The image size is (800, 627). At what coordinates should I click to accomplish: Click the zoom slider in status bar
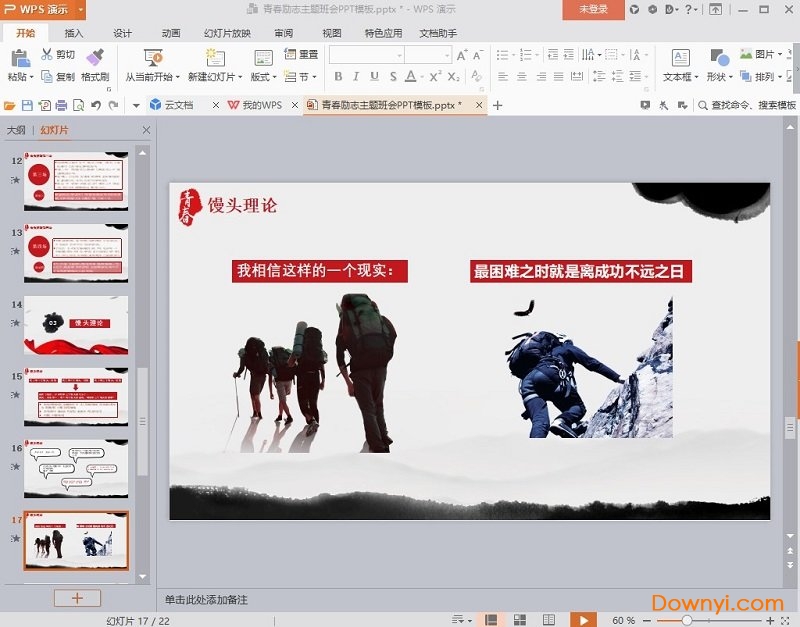[x=686, y=620]
